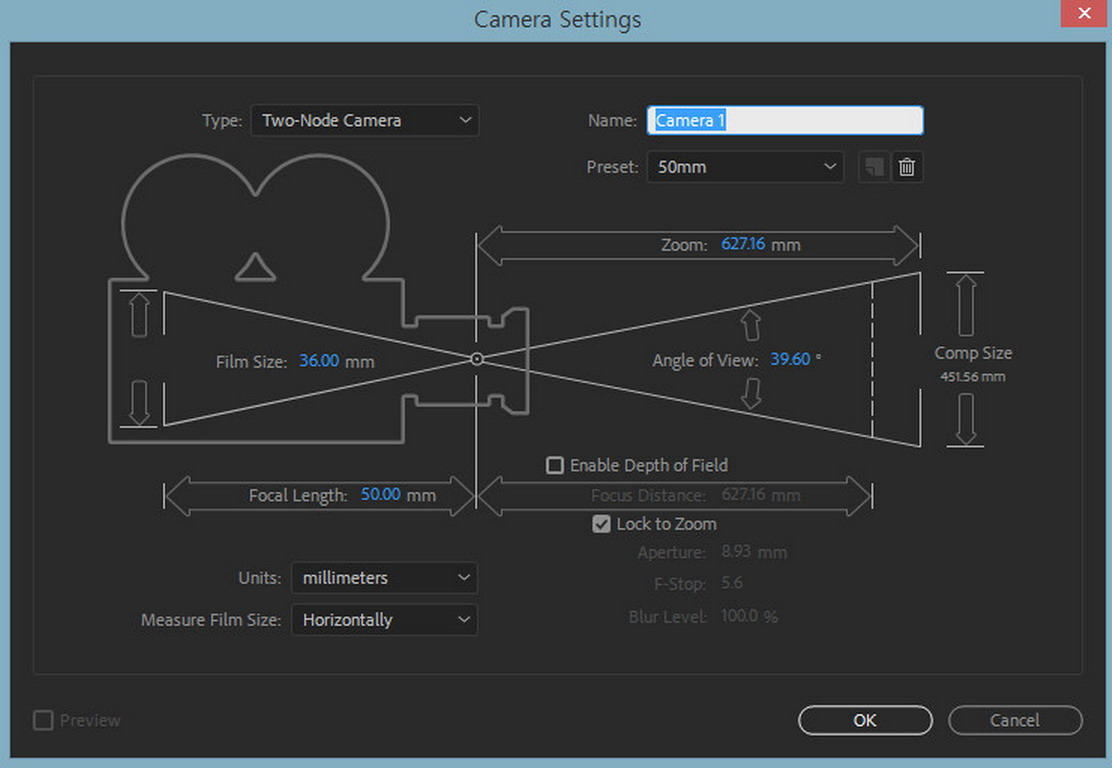The image size is (1112, 768).
Task: Click the Angle of View value 39.60
Action: [x=790, y=359]
